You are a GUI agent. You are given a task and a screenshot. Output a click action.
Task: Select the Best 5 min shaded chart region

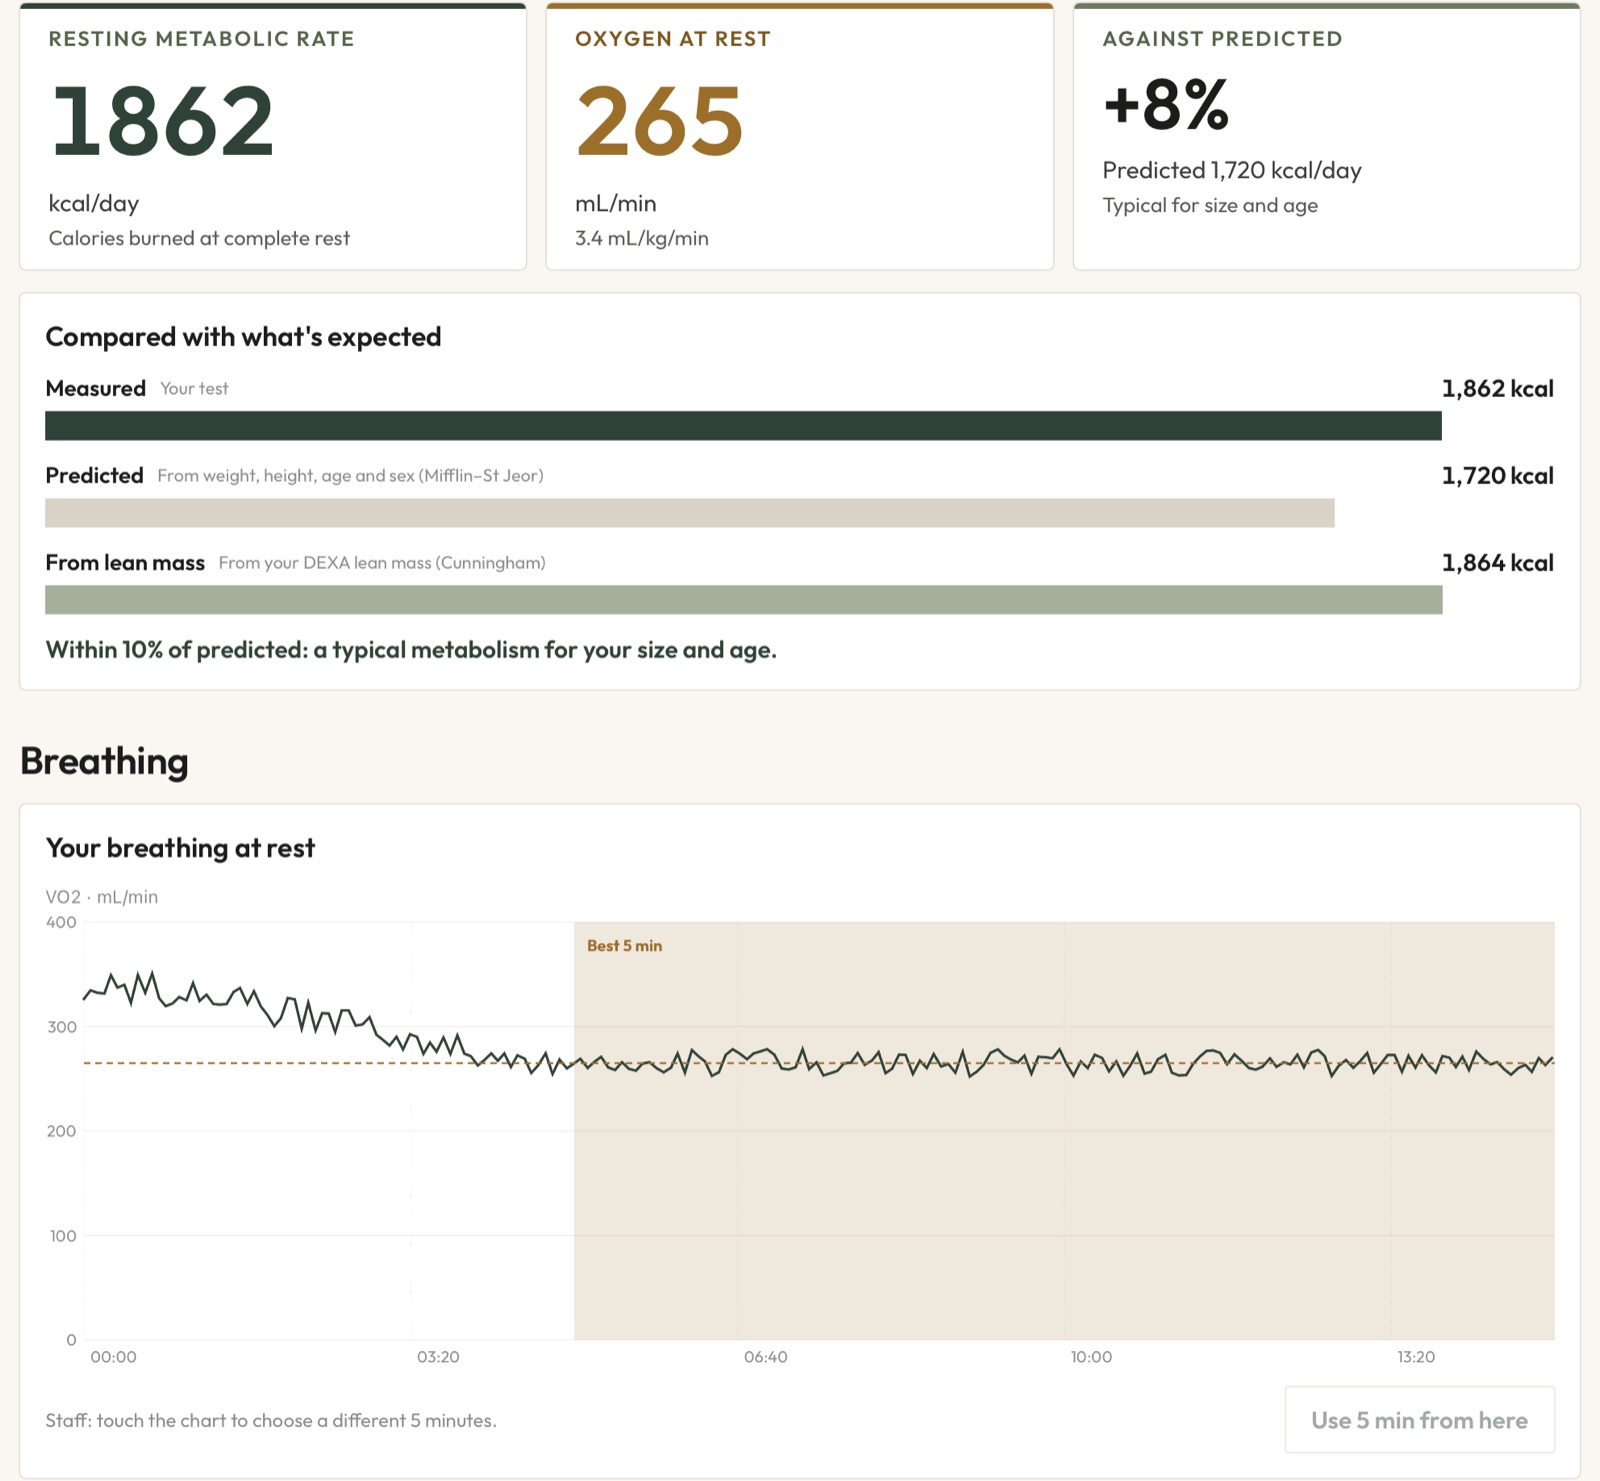(1064, 1130)
